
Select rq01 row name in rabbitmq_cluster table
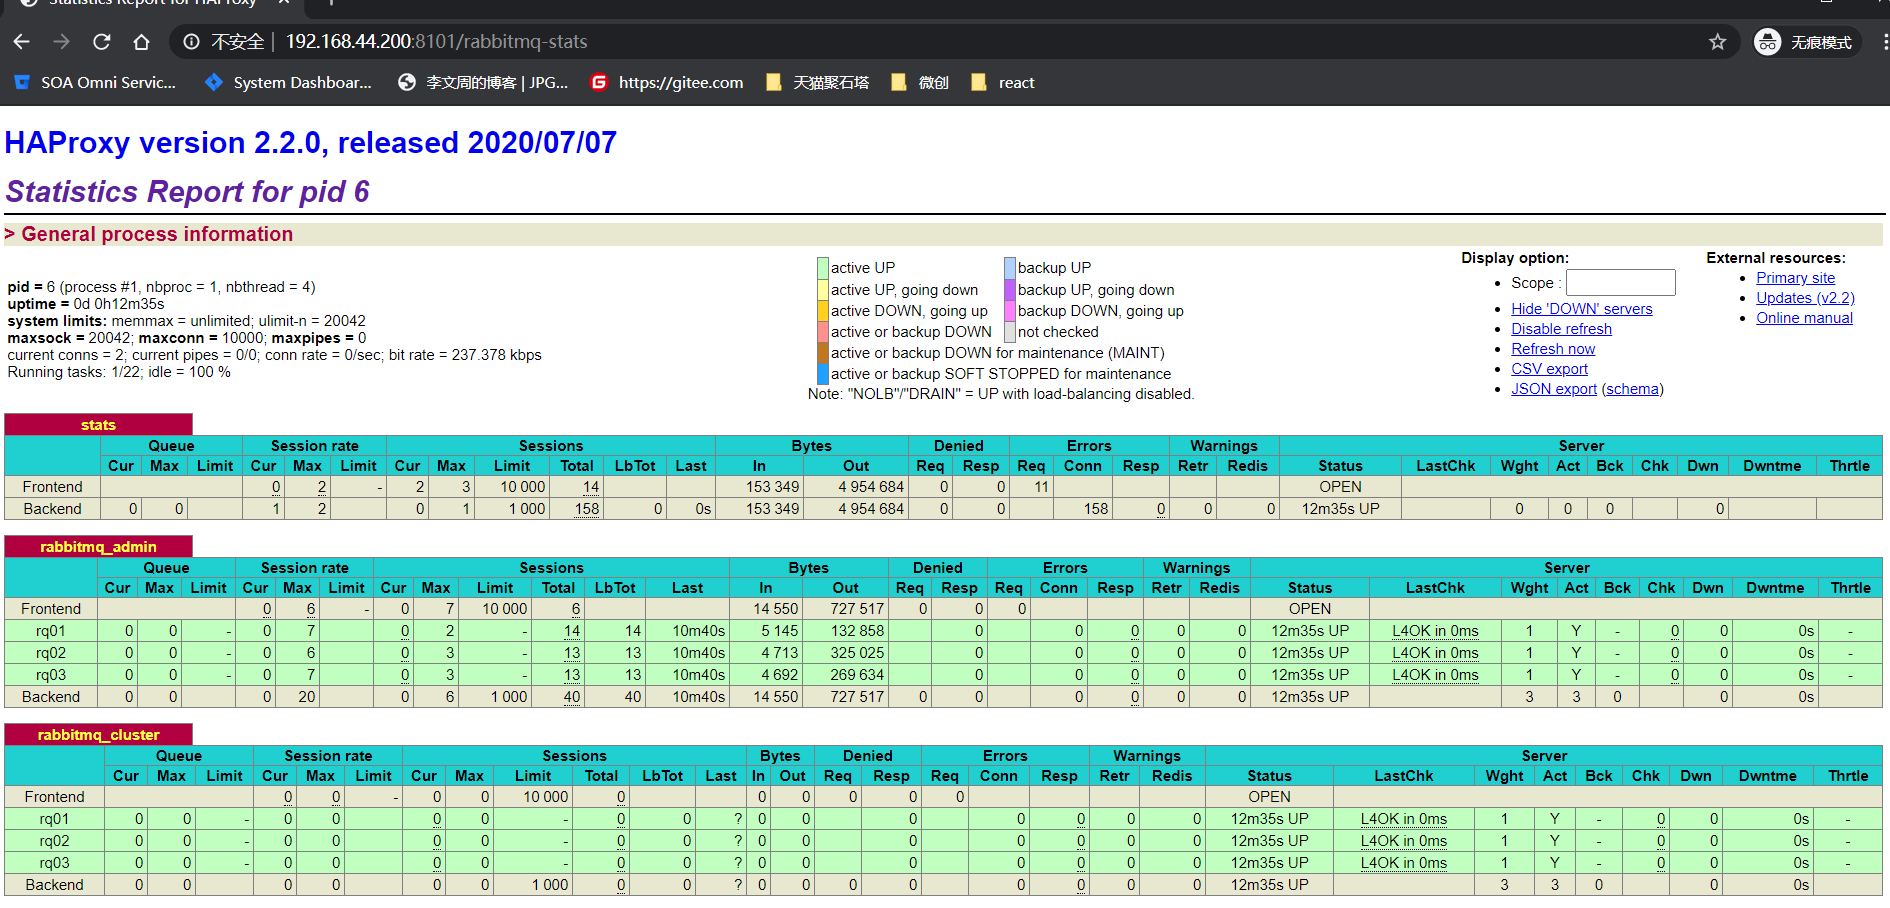click(55, 819)
